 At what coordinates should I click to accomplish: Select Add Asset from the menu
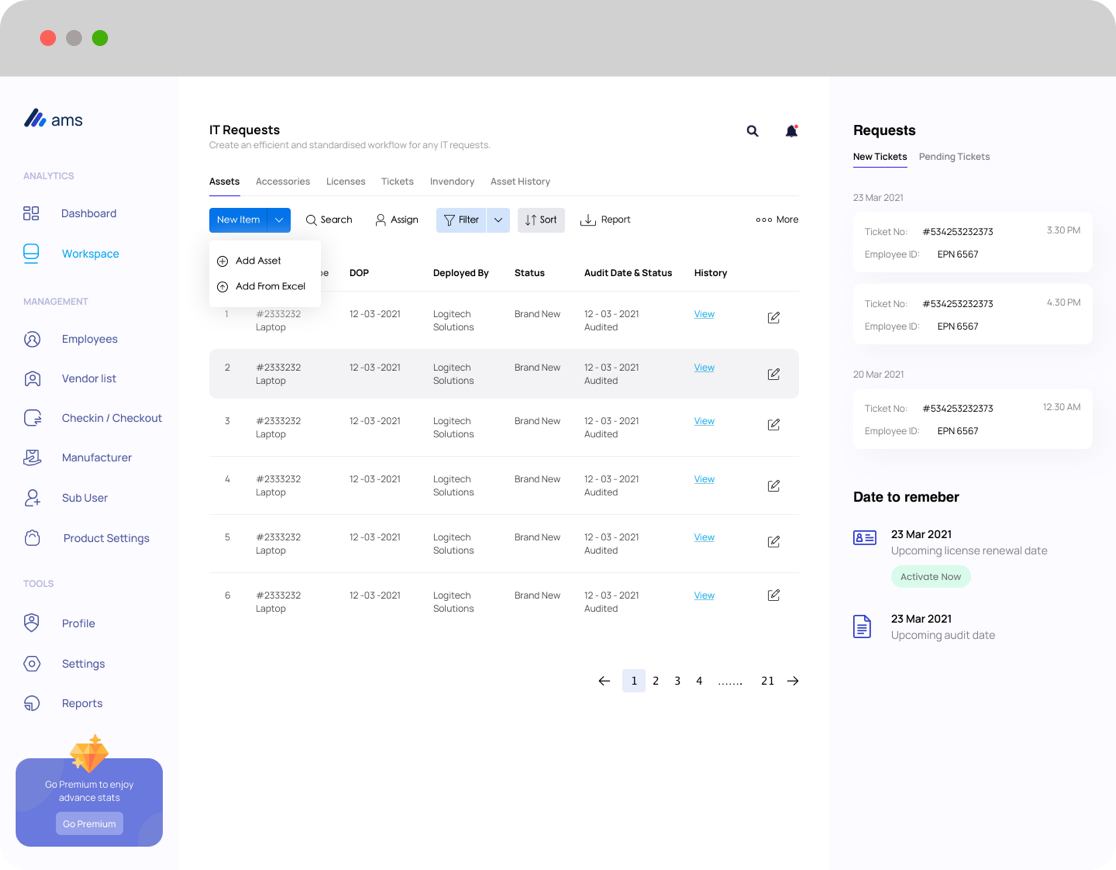(x=258, y=261)
